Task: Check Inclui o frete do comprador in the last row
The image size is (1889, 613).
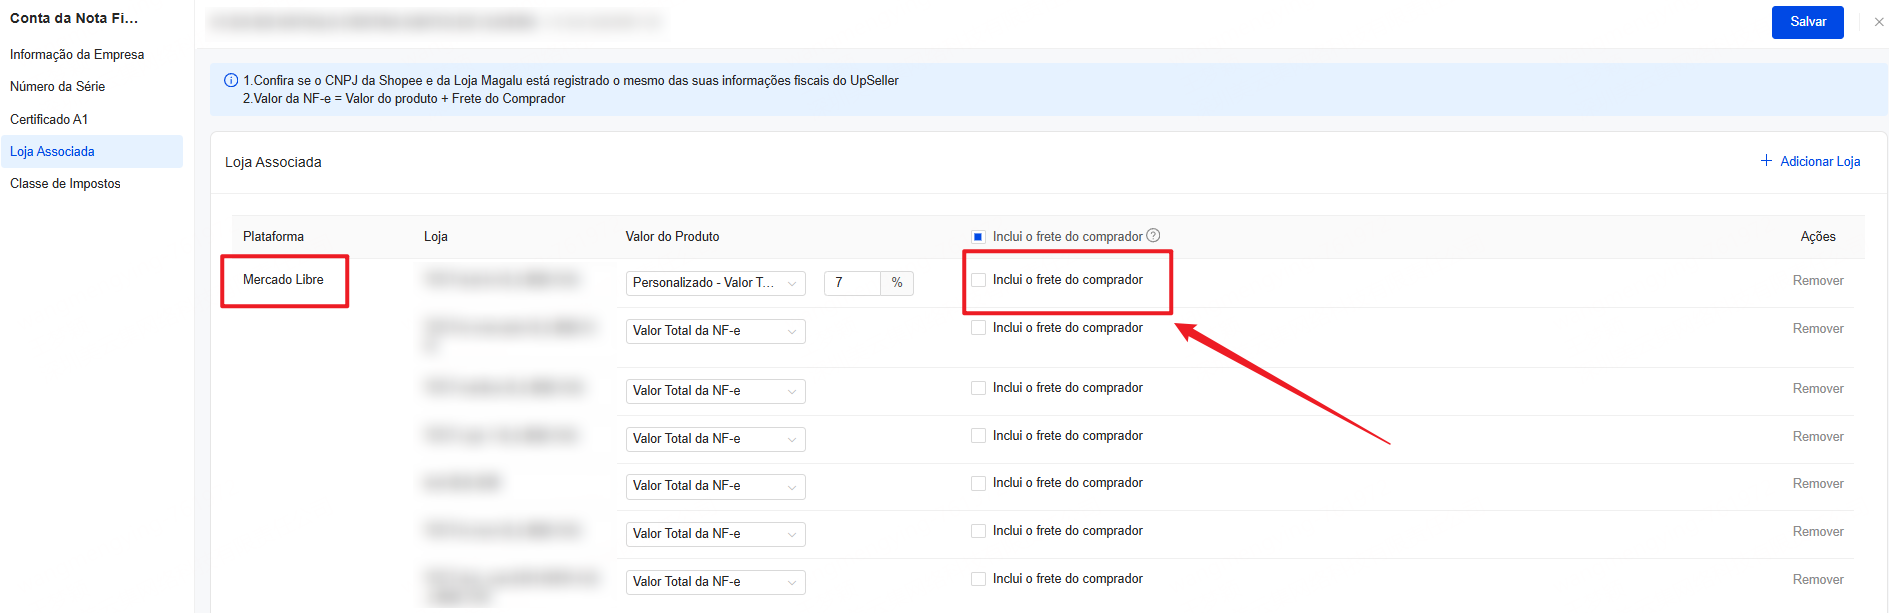Action: tap(978, 579)
